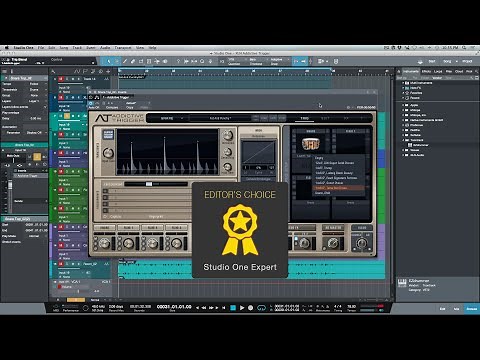Select the Bend tool
The image size is (480, 360).
pos(157,61)
